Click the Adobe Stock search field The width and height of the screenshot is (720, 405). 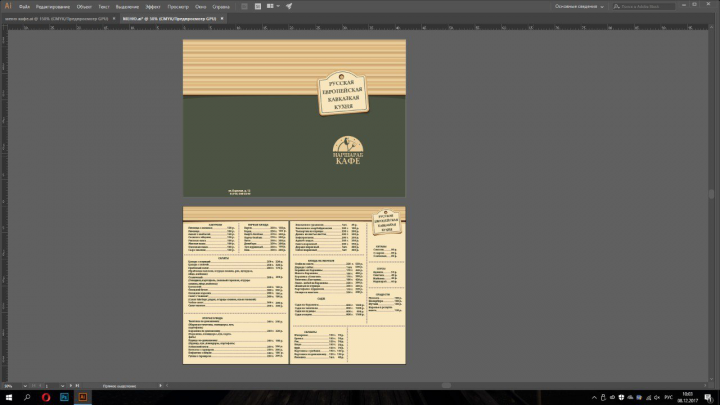point(644,6)
